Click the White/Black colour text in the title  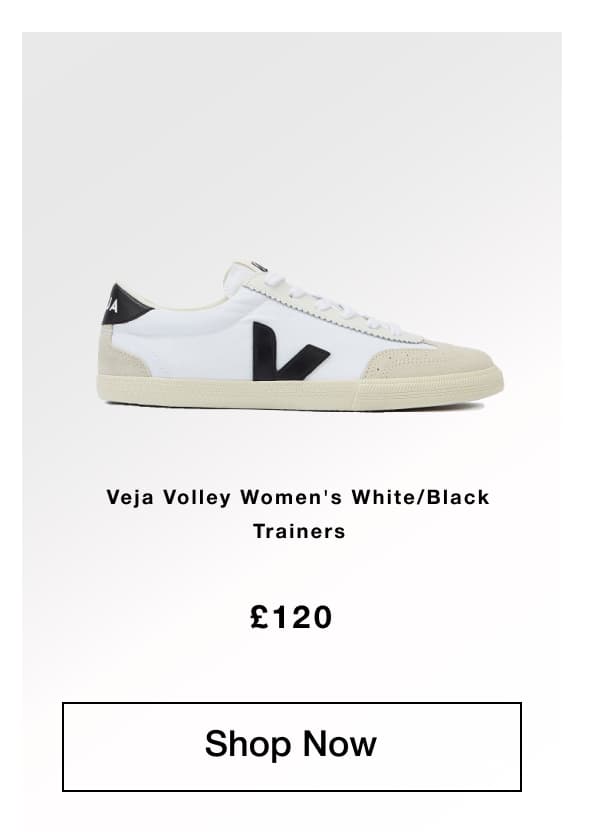(420, 497)
